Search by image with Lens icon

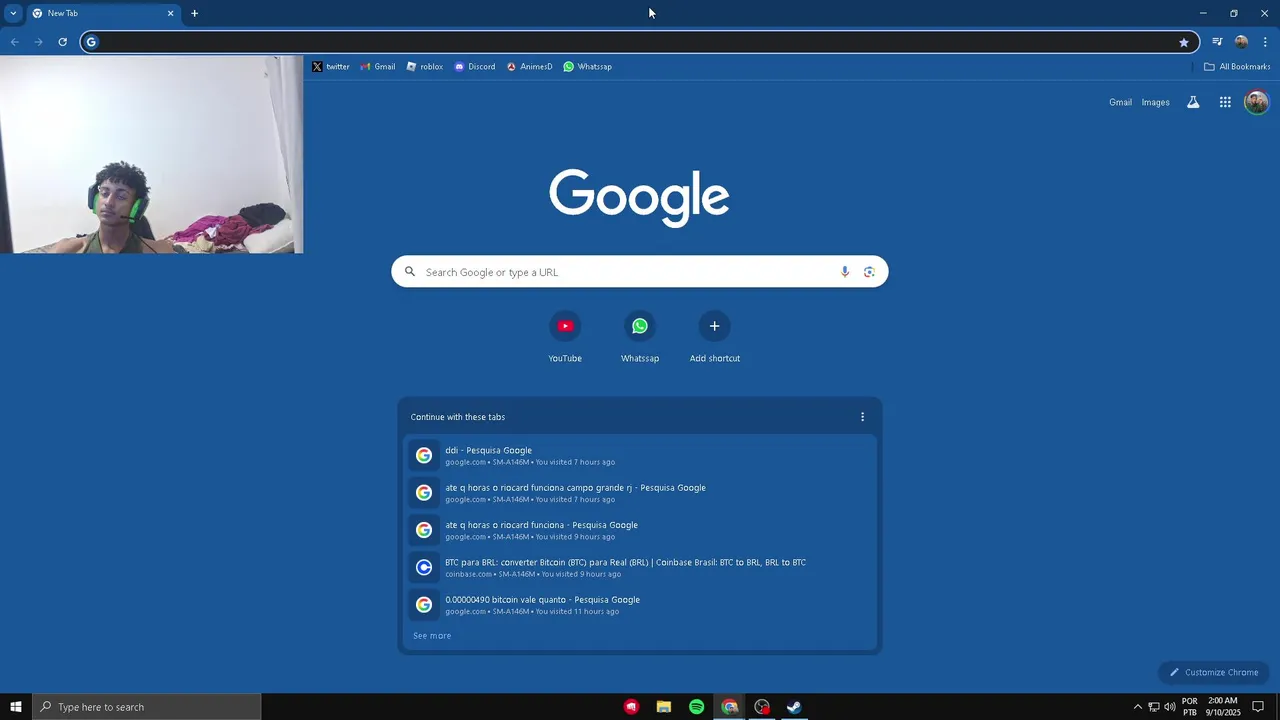(x=869, y=272)
